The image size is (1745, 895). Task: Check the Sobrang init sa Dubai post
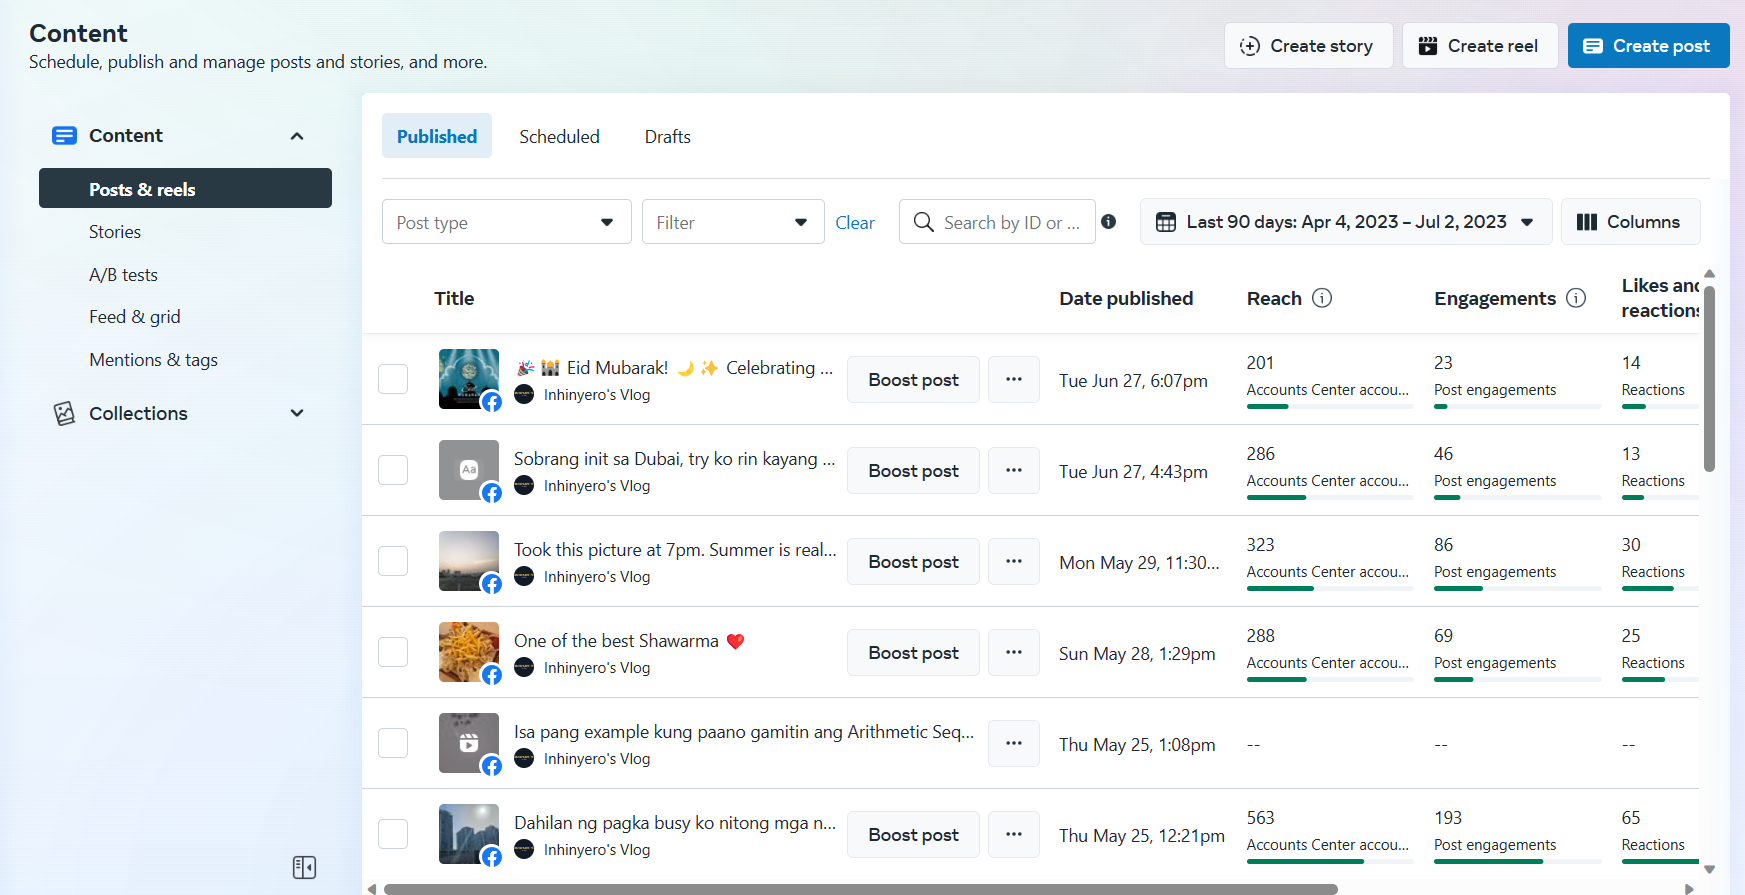tap(393, 471)
